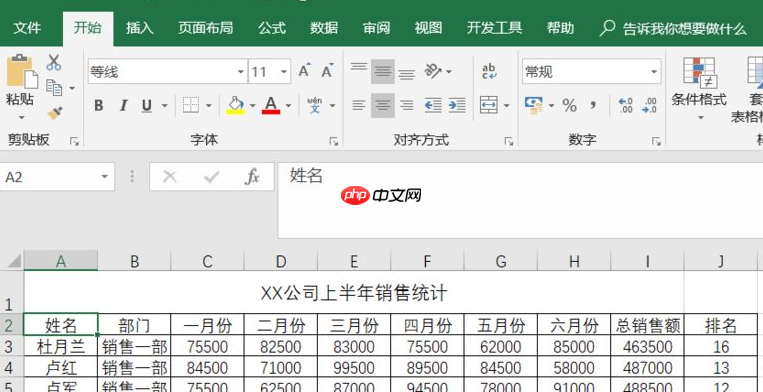Viewport: 763px width, 392px height.
Task: Expand the font color arrow
Action: click(x=288, y=106)
